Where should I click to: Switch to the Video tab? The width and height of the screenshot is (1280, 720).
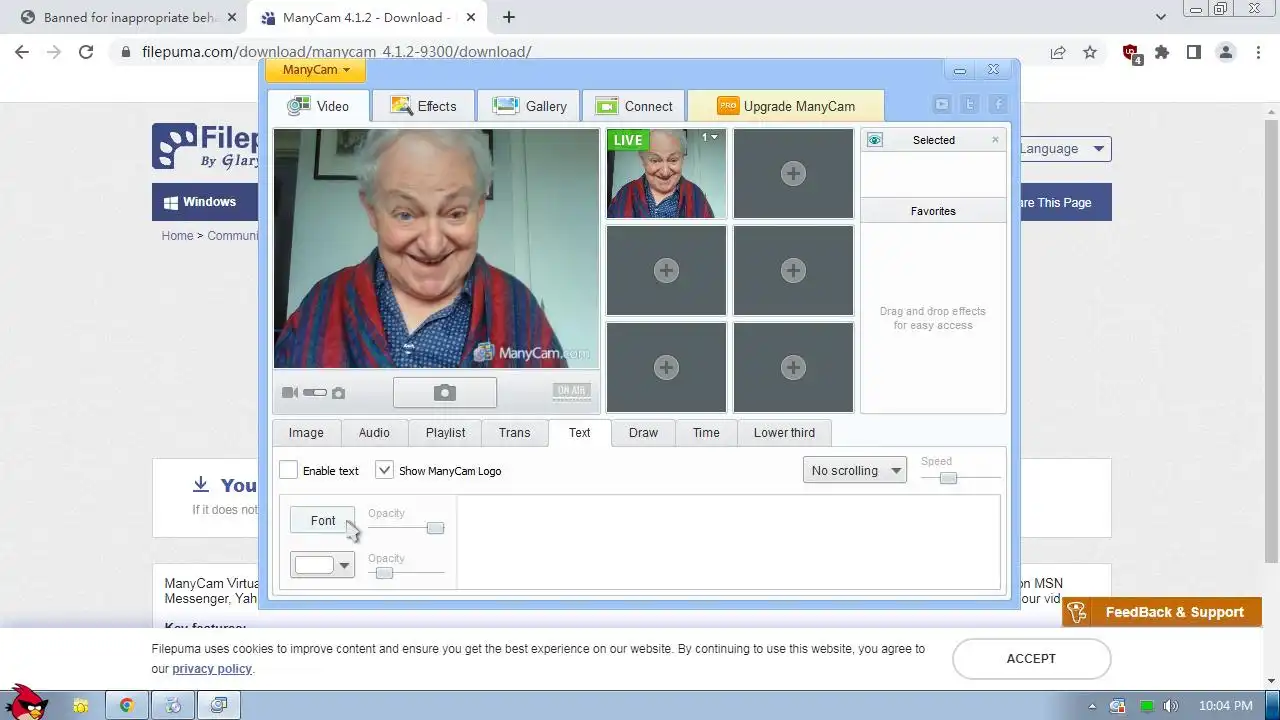click(319, 106)
